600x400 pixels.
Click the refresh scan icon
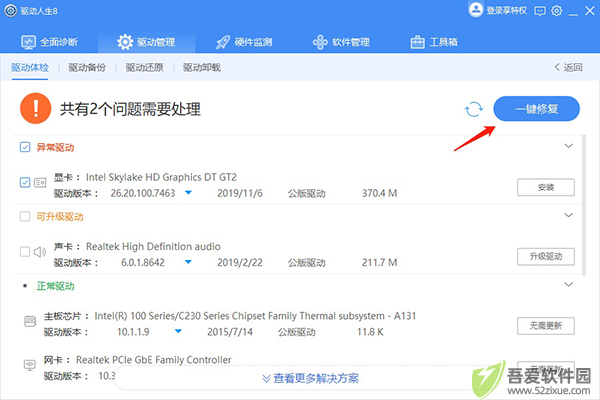[474, 109]
